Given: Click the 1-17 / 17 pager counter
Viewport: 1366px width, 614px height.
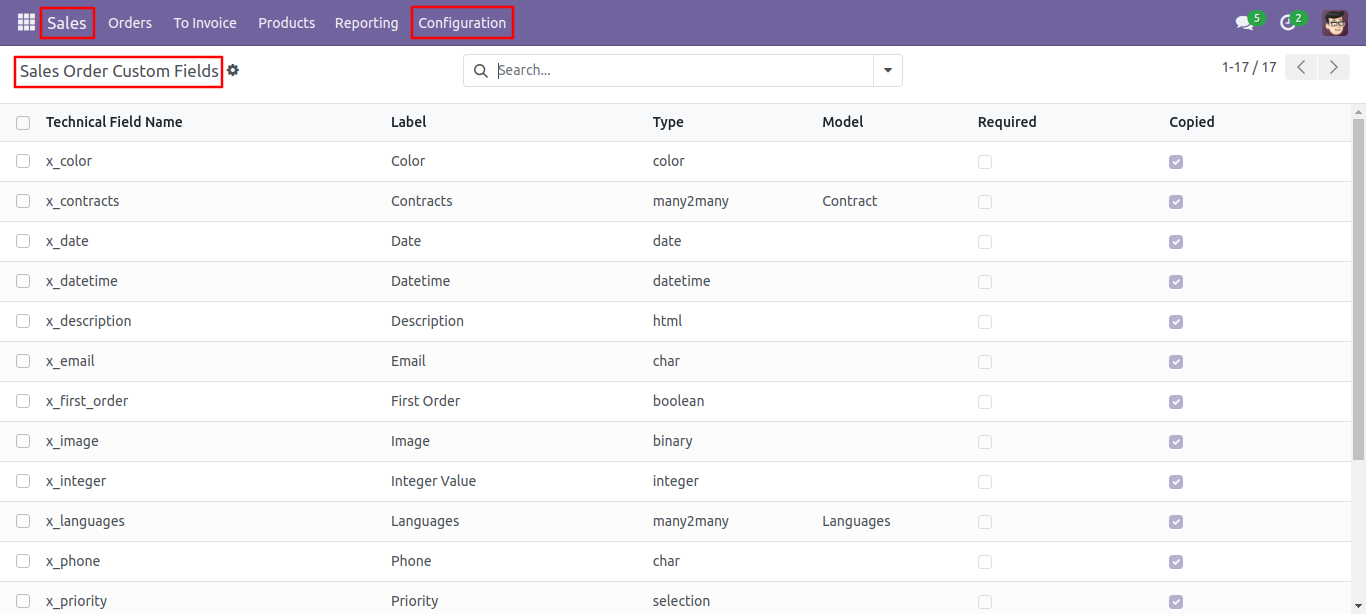Looking at the screenshot, I should click(x=1249, y=67).
